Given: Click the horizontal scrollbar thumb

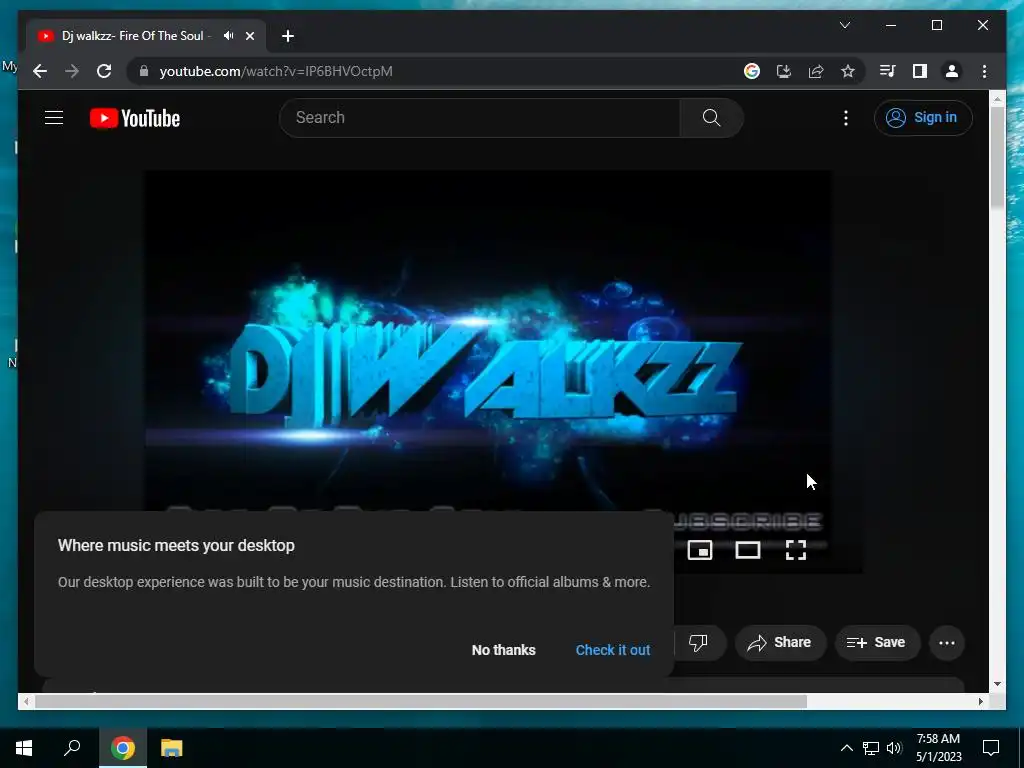Looking at the screenshot, I should point(421,701).
